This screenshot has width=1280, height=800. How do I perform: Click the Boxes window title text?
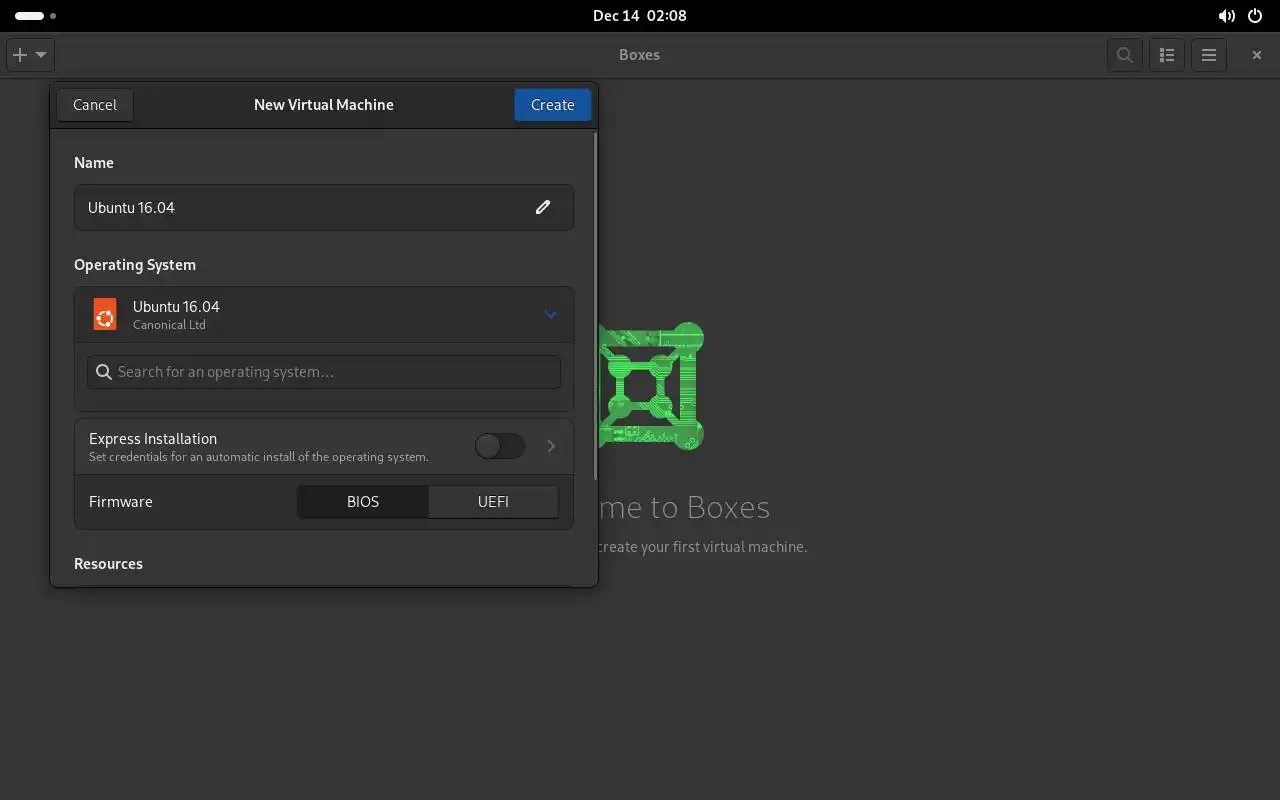(639, 55)
